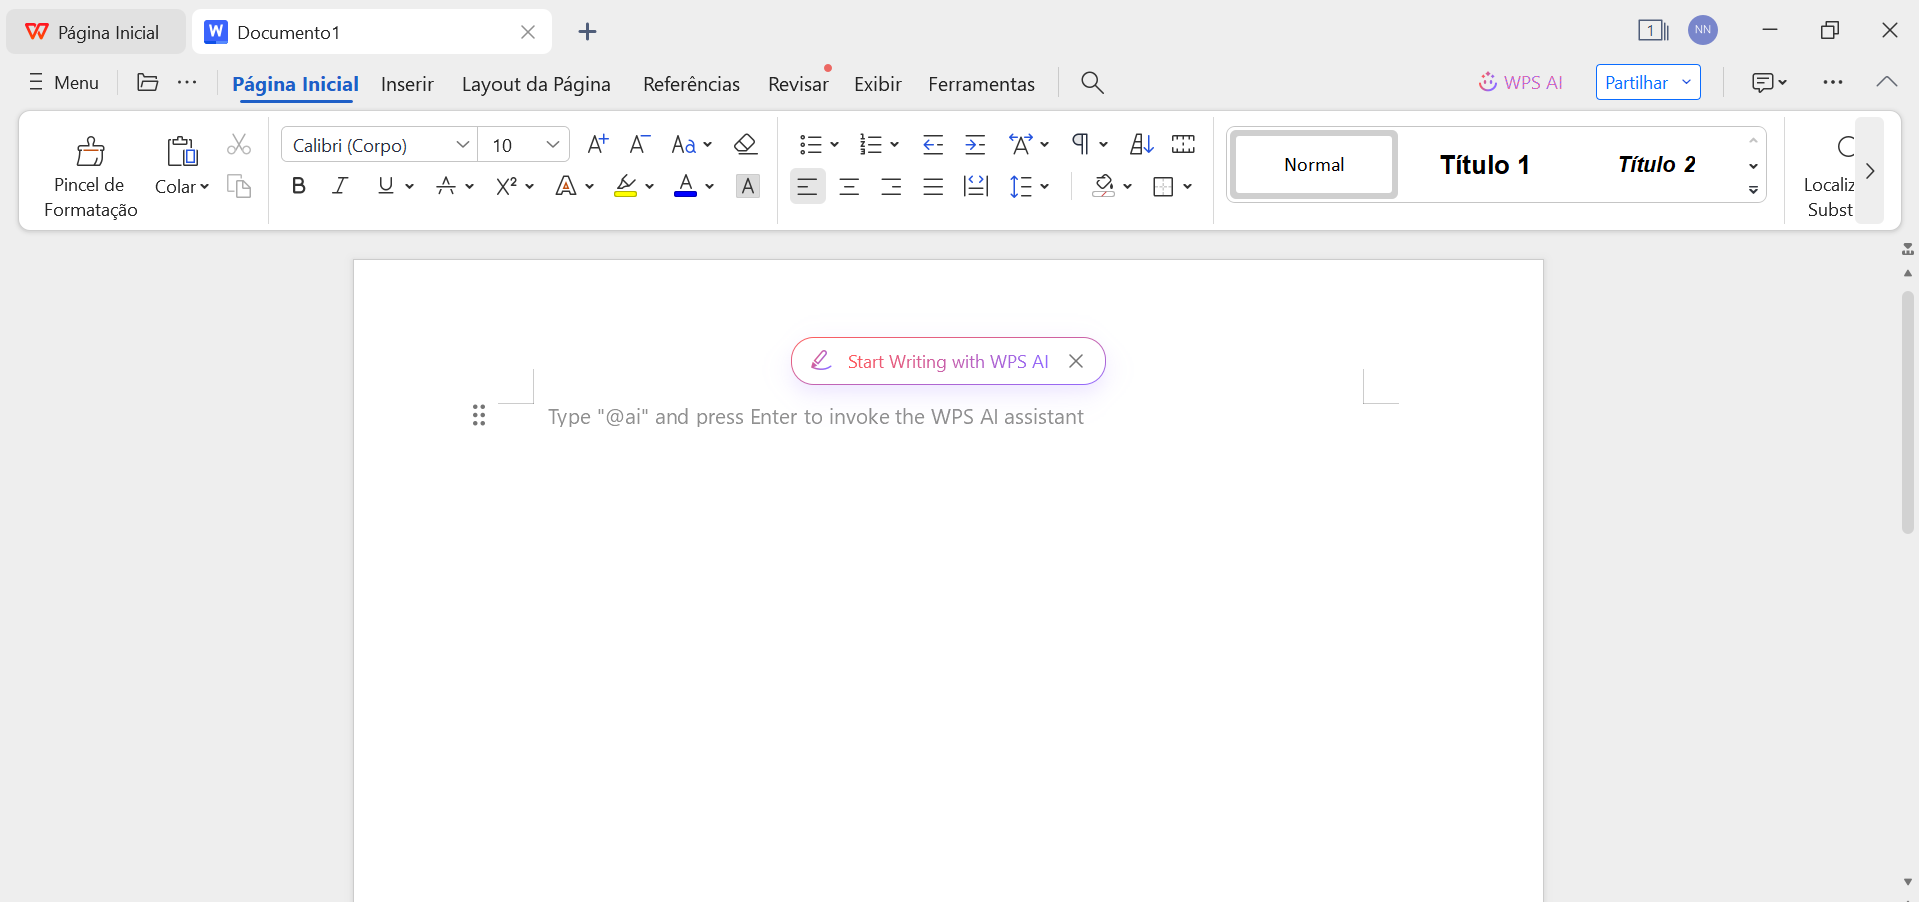Click the Localizar search ribbon icon

[x=1844, y=148]
